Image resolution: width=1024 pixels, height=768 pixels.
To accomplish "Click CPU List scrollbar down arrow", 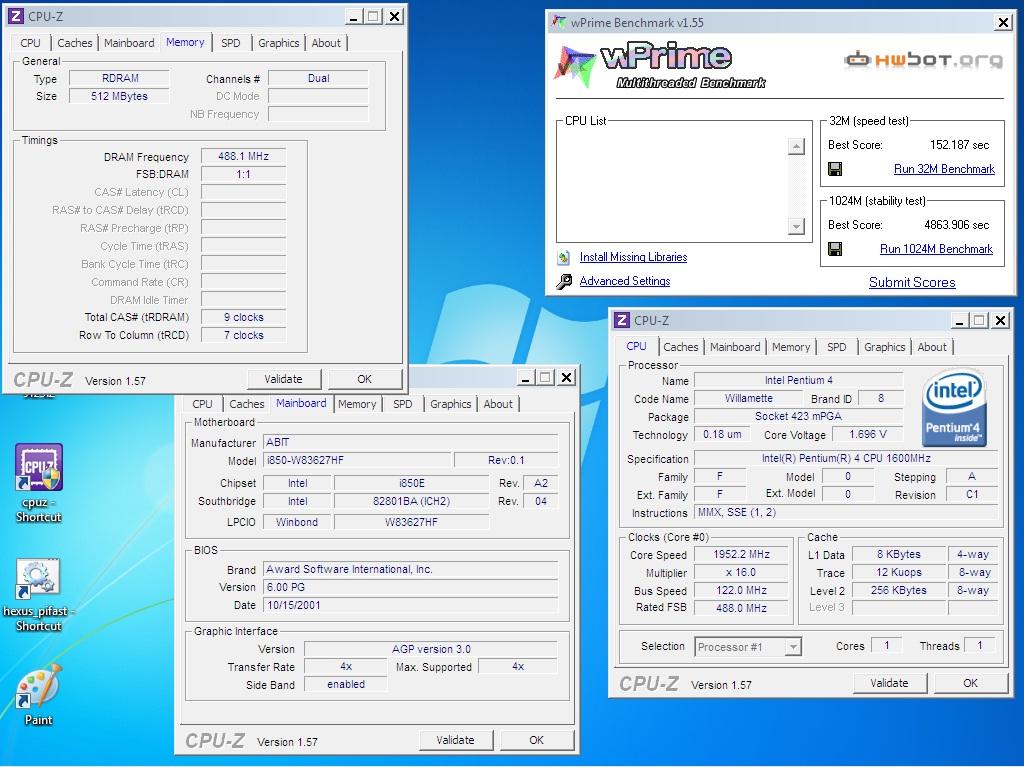I will click(796, 227).
